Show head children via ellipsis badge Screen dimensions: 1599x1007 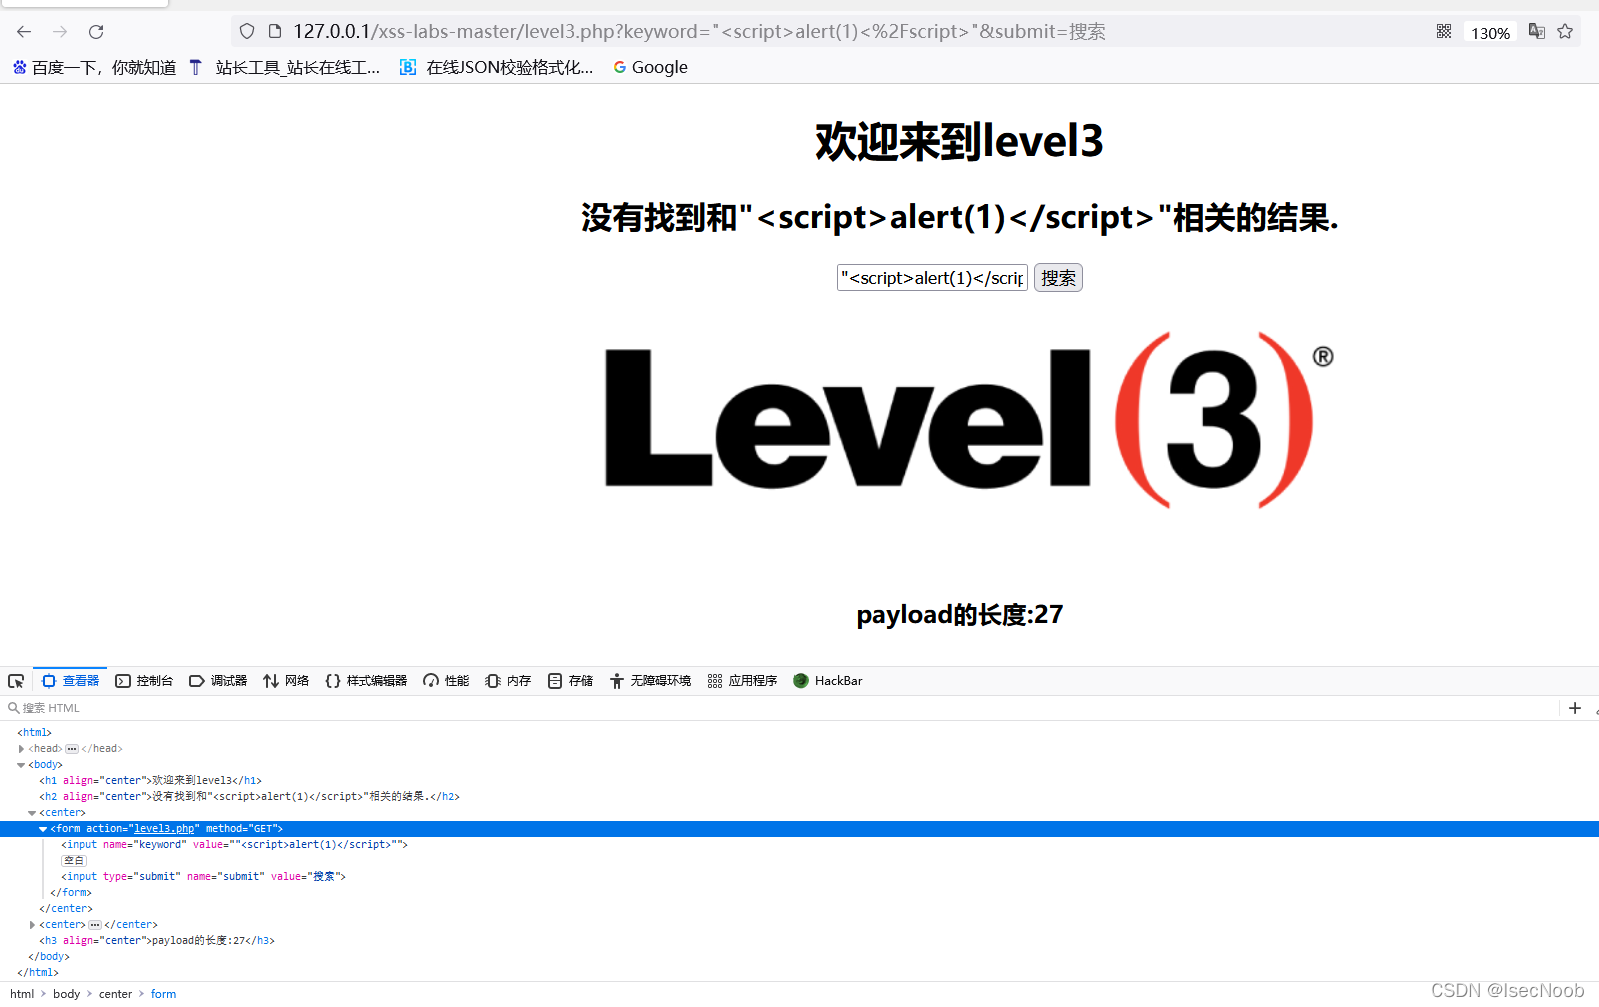(72, 749)
